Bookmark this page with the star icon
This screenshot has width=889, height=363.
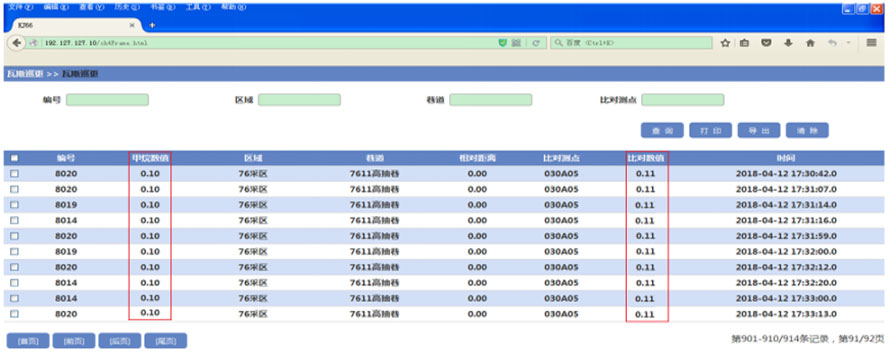pyautogui.click(x=725, y=43)
